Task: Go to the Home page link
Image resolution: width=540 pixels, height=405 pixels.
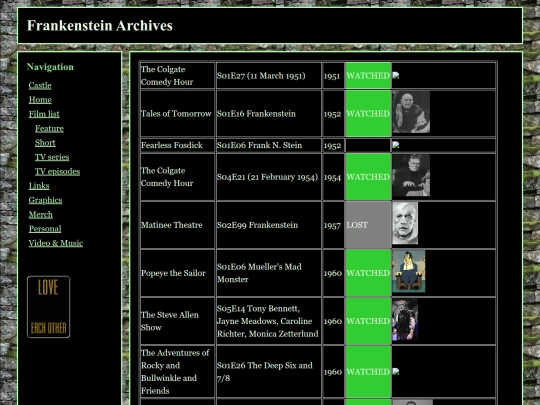Action: [x=40, y=100]
